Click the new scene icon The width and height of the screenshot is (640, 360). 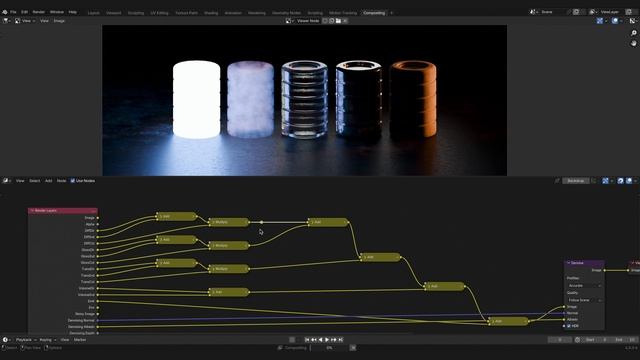(576, 12)
